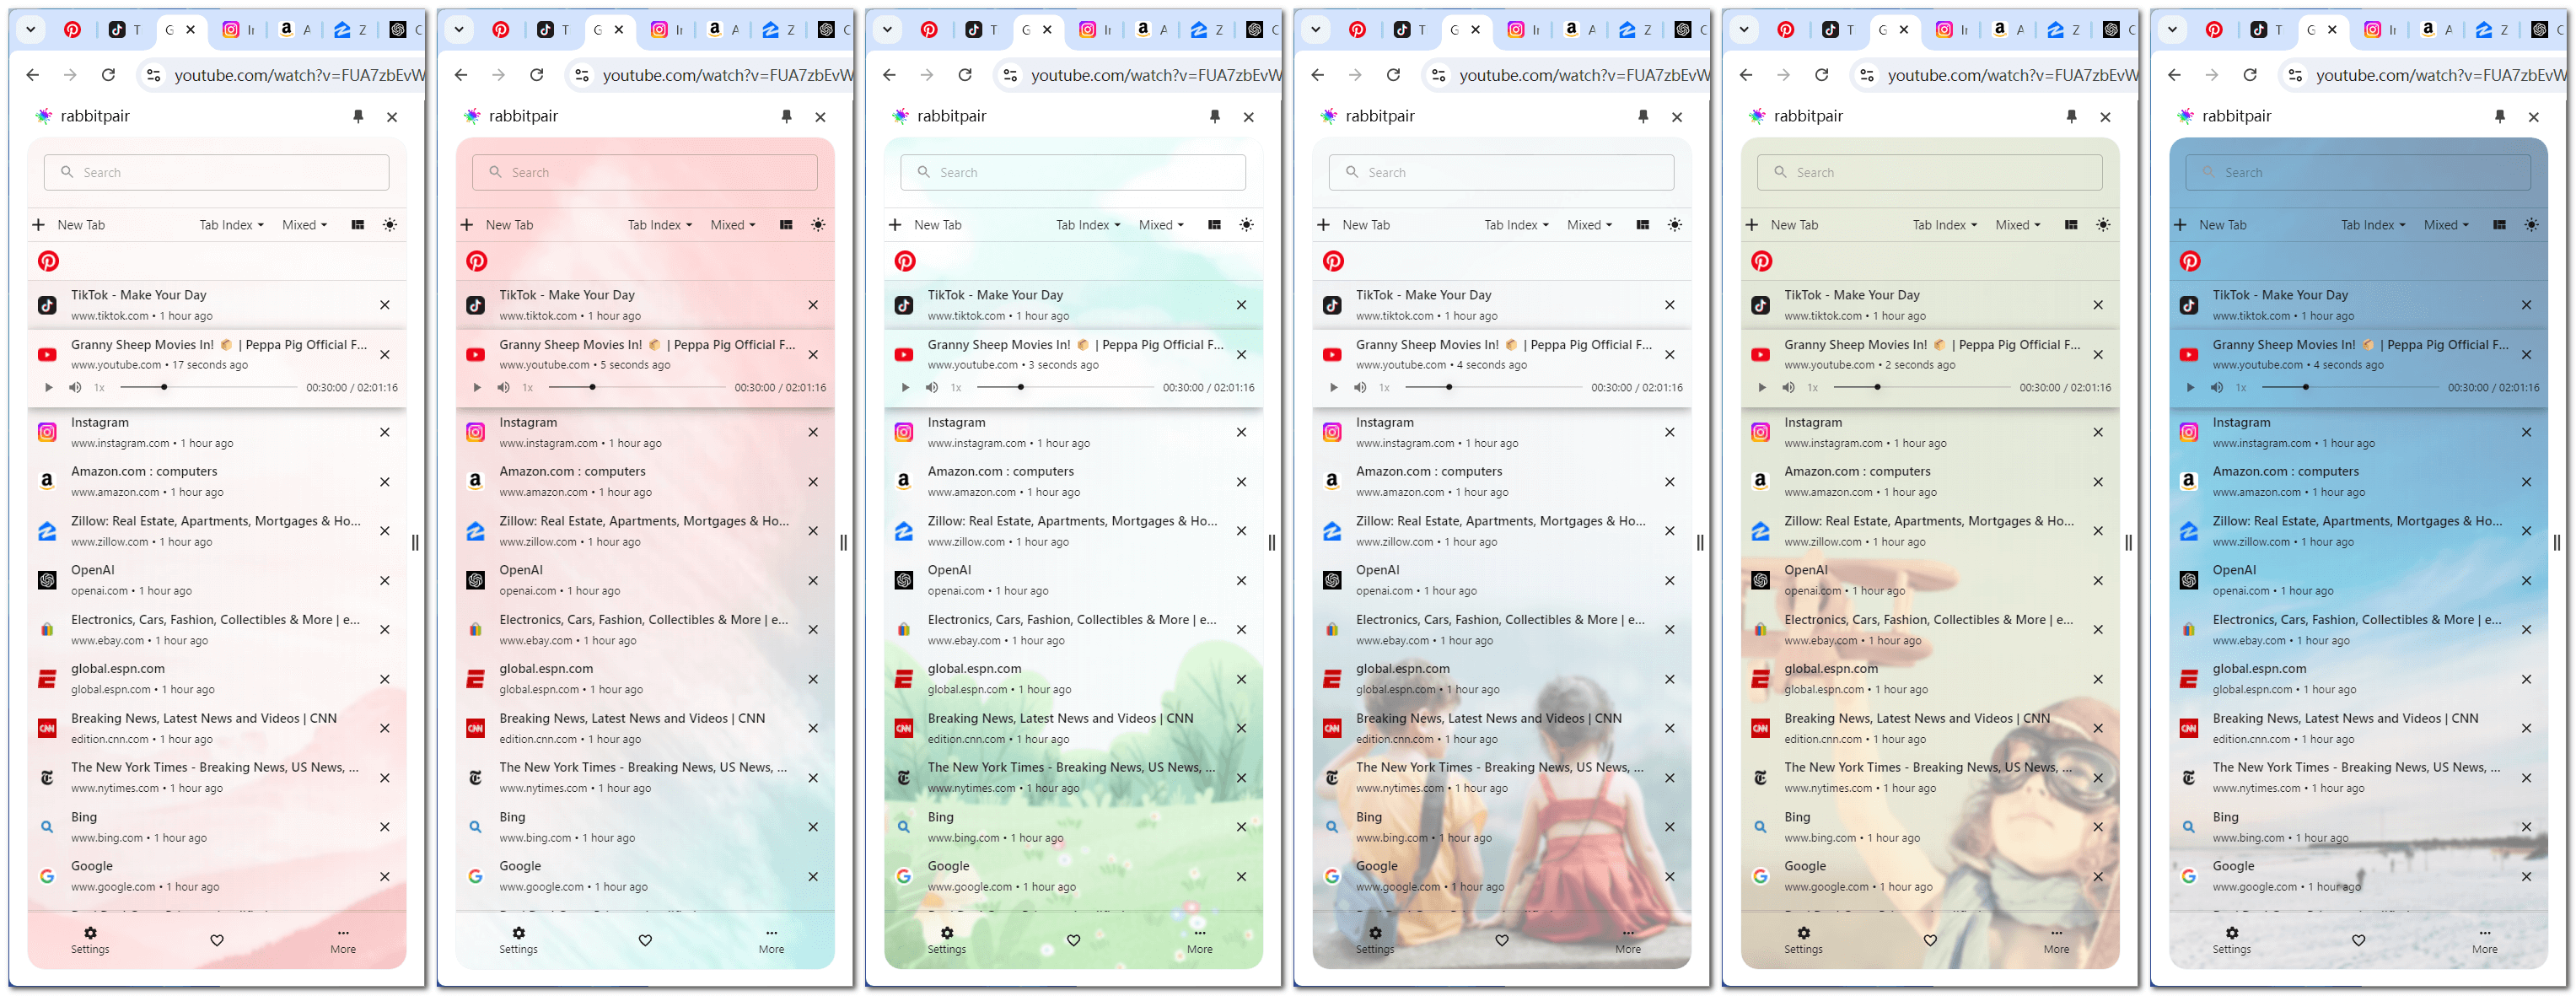Screen dimensions: 2576x996
Task: Expand tab list chevron in second browser window
Action: [459, 30]
